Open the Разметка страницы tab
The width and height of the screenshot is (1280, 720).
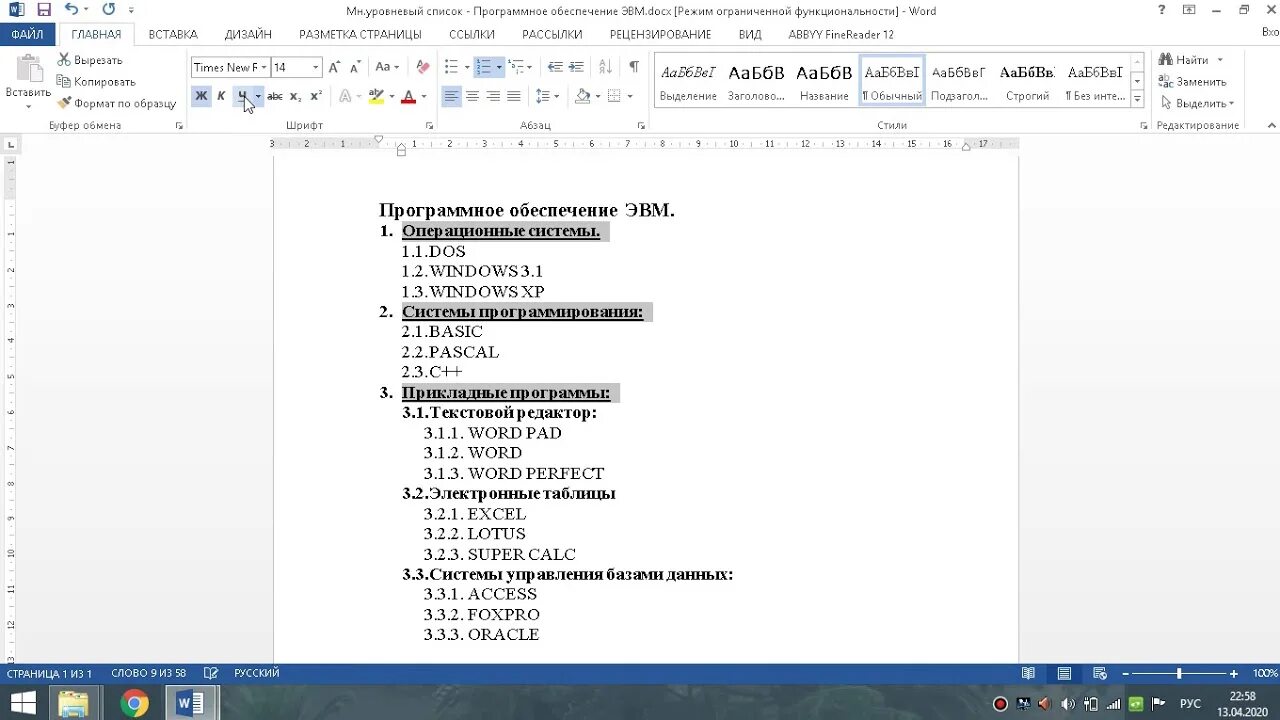click(360, 34)
